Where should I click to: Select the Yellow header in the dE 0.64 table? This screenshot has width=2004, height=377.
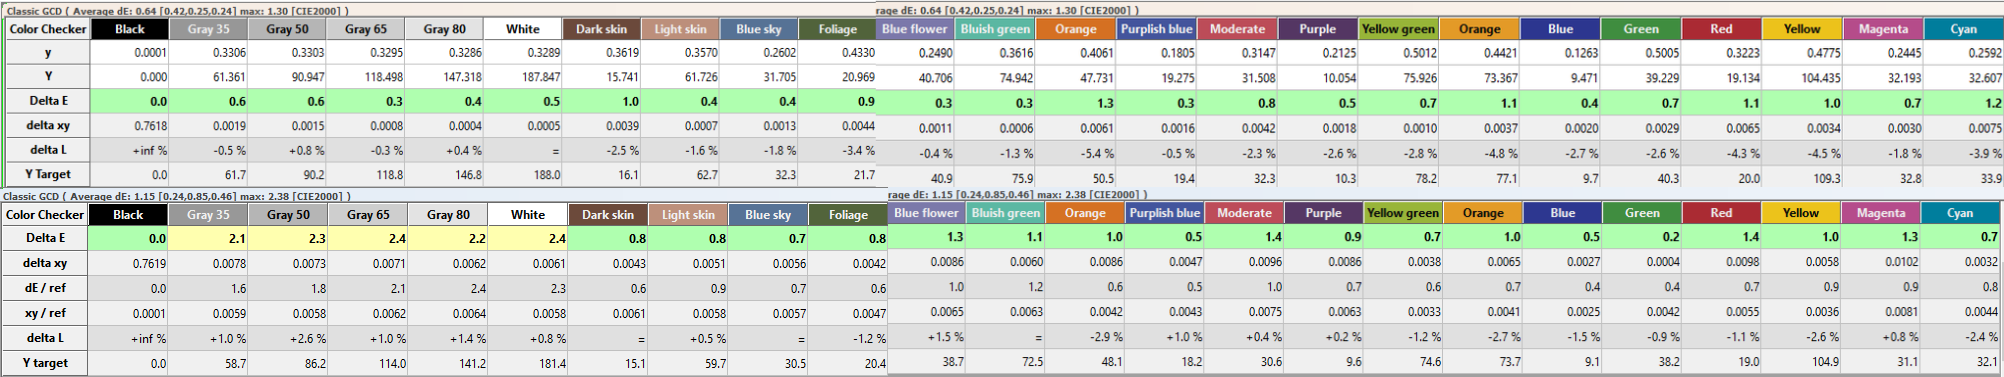1802,29
